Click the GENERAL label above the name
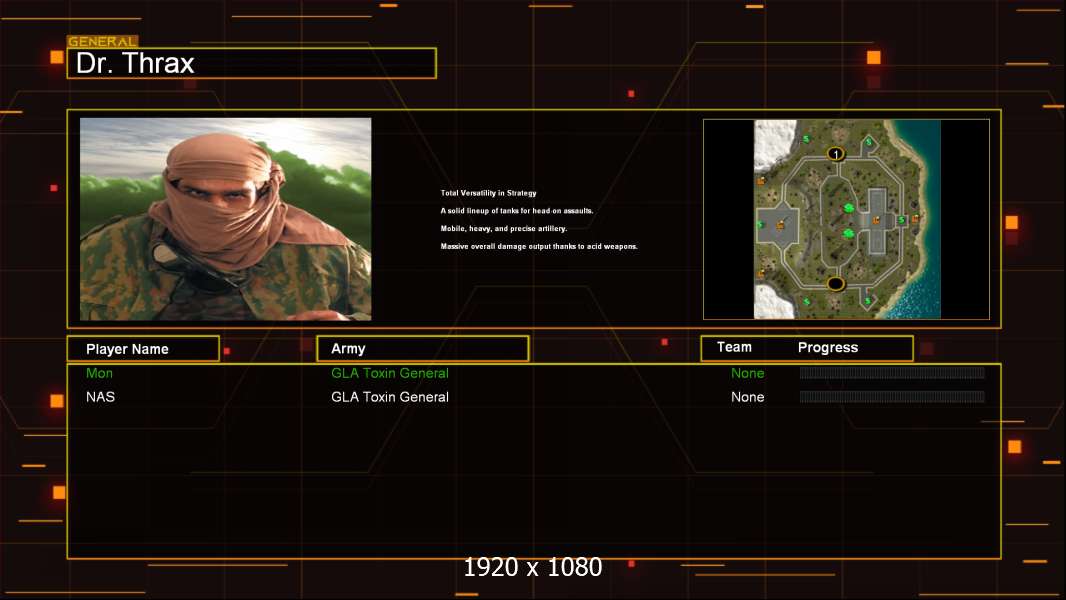The width and height of the screenshot is (1066, 600). (x=103, y=41)
